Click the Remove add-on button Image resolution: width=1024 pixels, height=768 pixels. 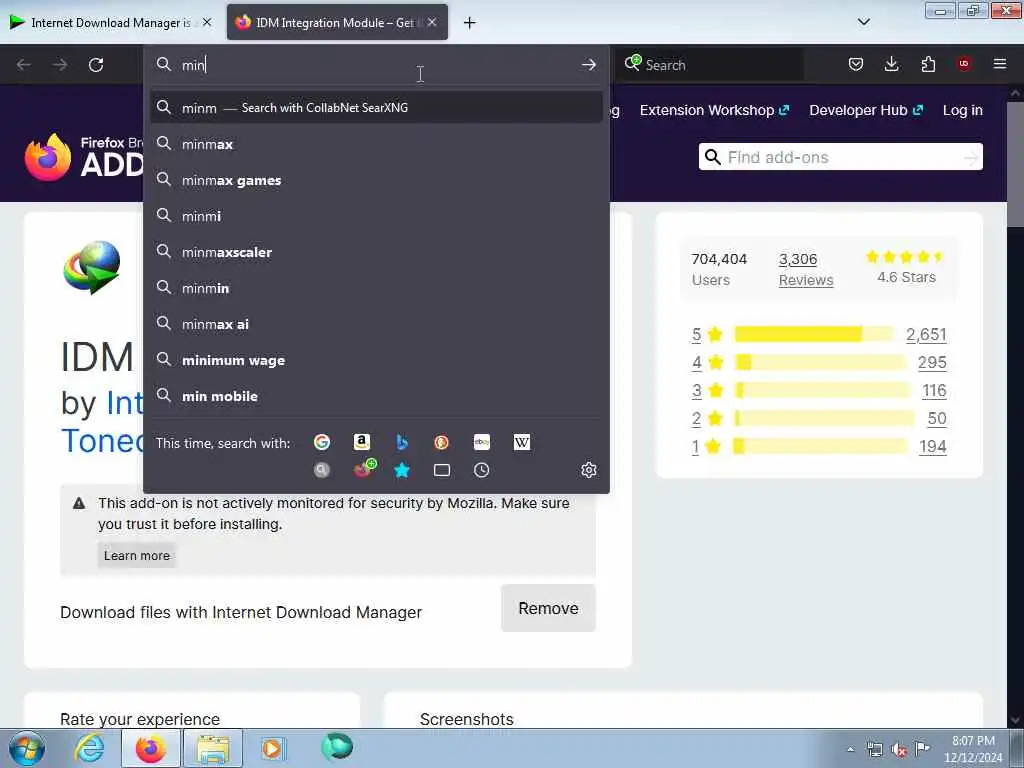coord(548,608)
